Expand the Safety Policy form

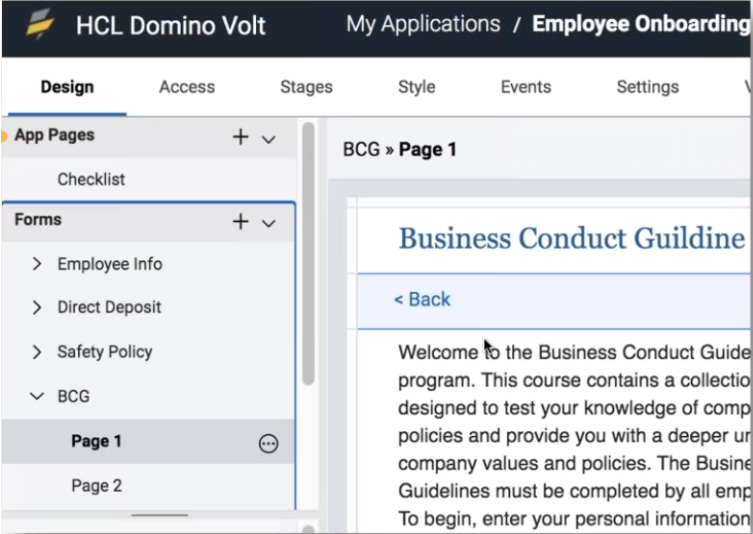[37, 352]
